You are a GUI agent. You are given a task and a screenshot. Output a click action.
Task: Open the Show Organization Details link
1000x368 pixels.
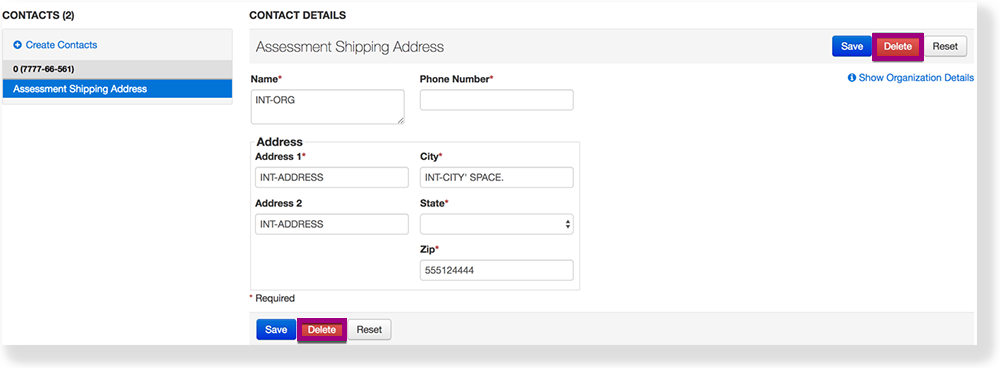[x=916, y=78]
